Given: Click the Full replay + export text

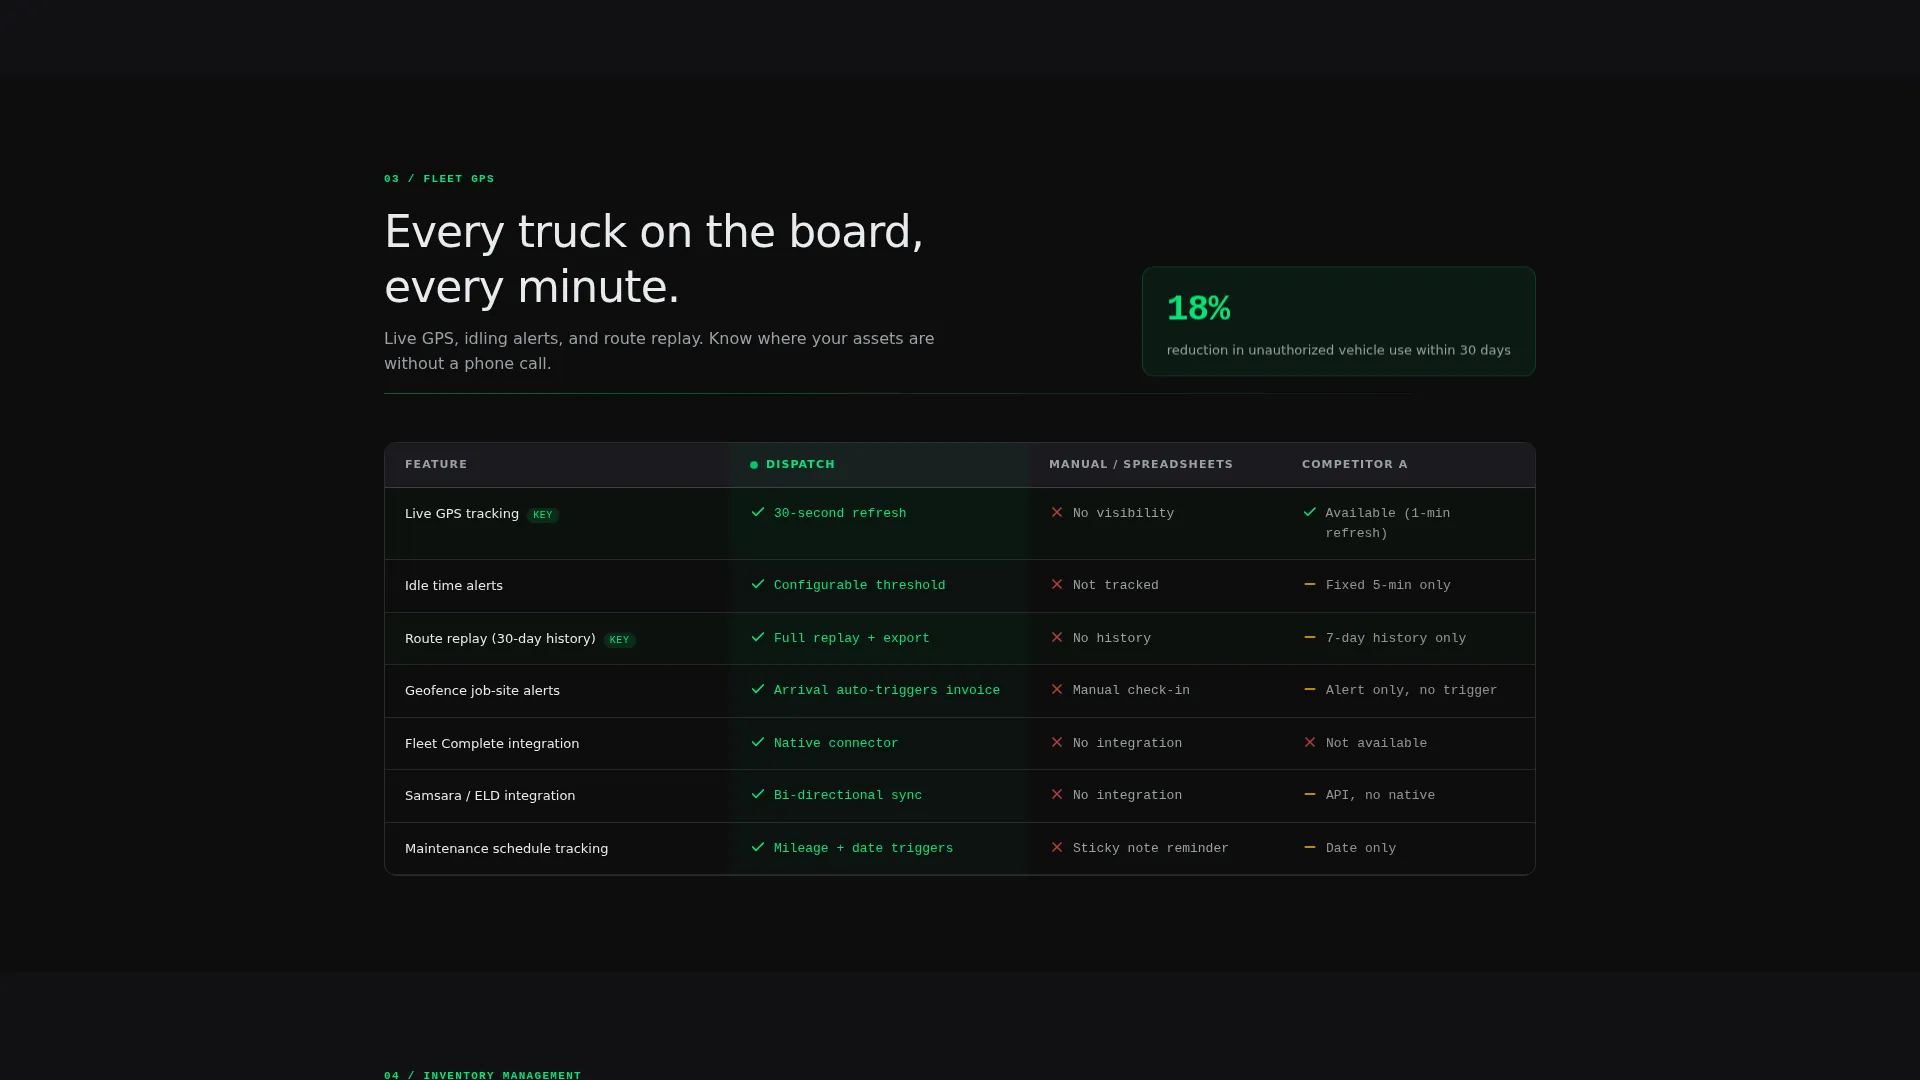Looking at the screenshot, I should (852, 638).
